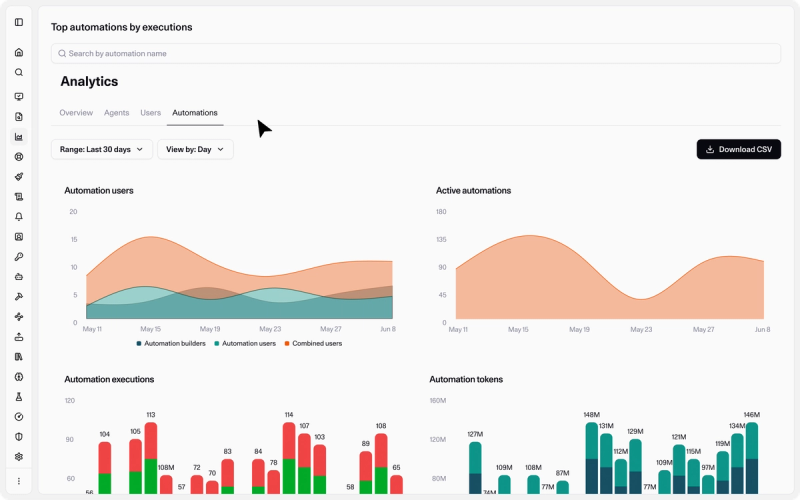Click the 146M tokens bar
The height and width of the screenshot is (500, 800).
(752, 458)
